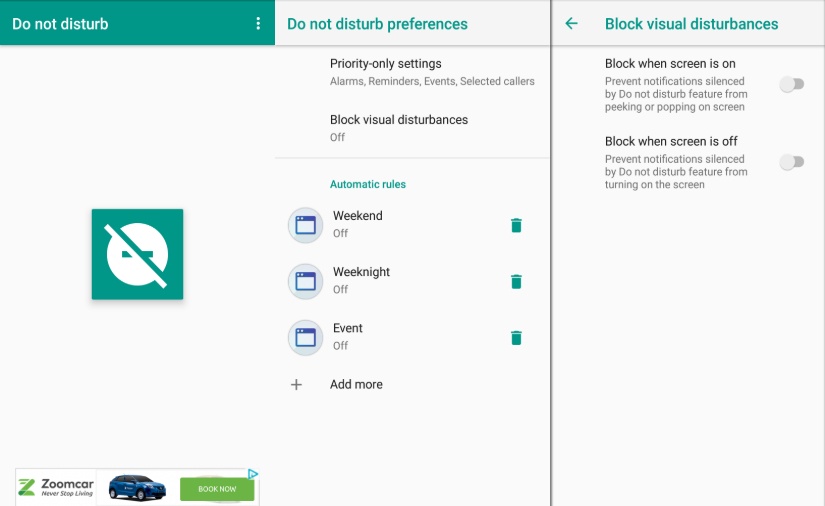This screenshot has width=825, height=506.
Task: Click the Weekend rule calendar icon
Action: tap(305, 225)
